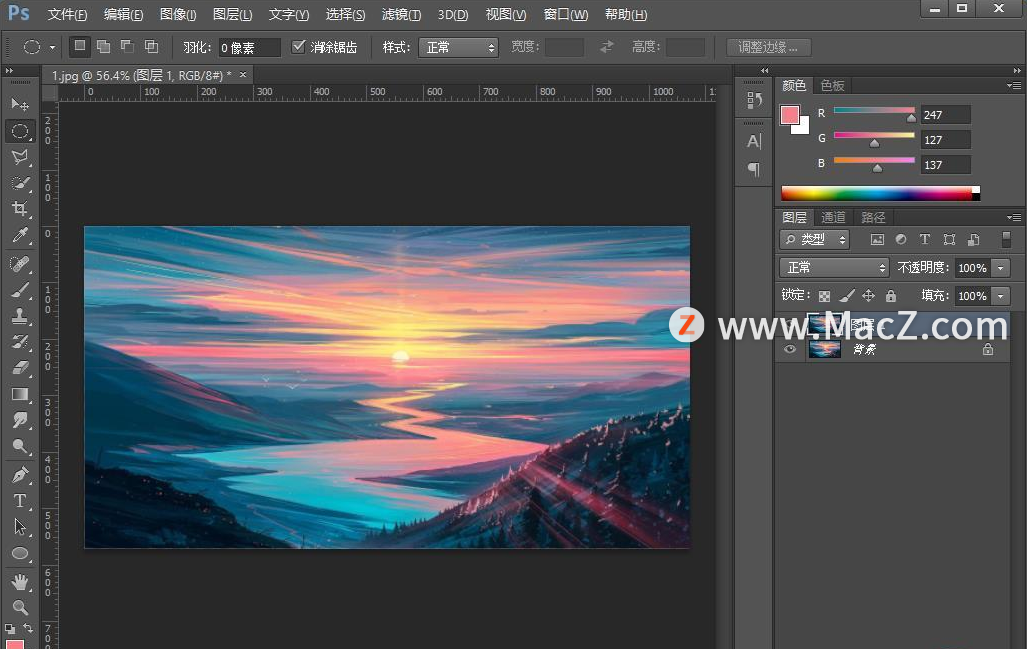Image resolution: width=1027 pixels, height=649 pixels.
Task: Choose Add to selection mode
Action: [103, 46]
